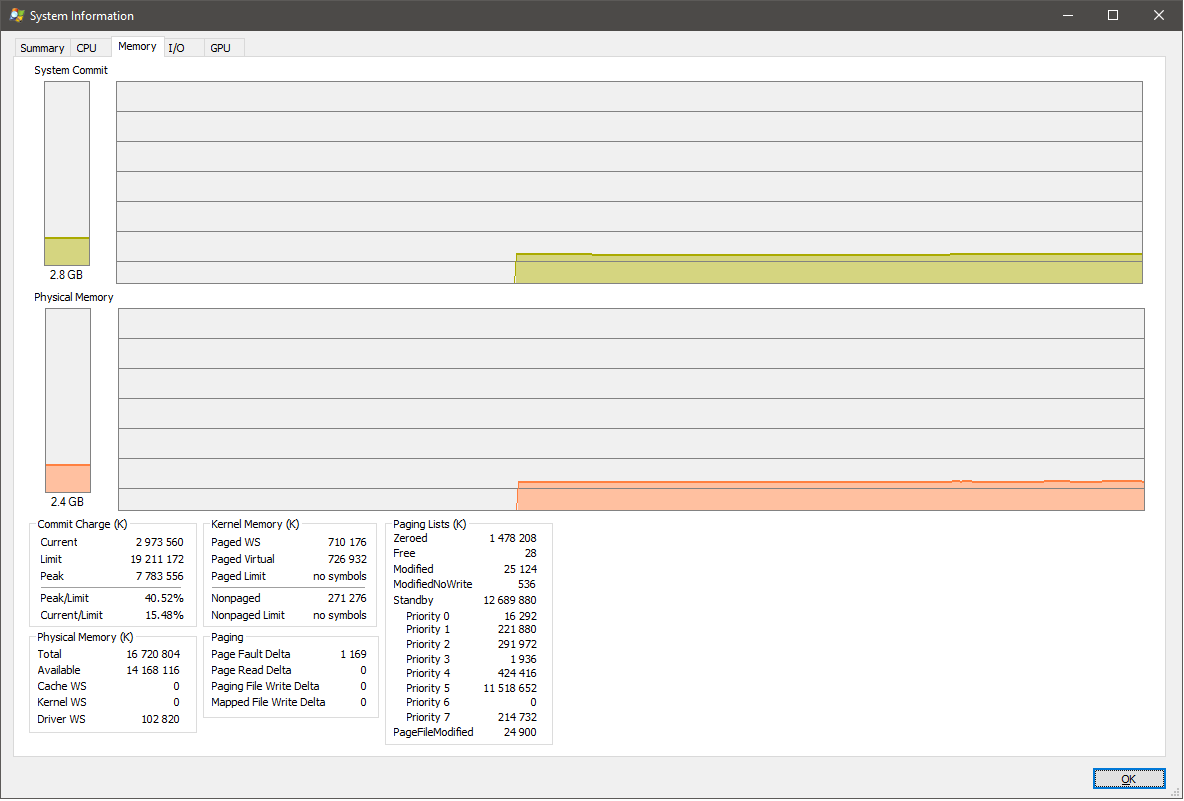This screenshot has height=801, width=1184.
Task: Click Paged Virtual value 726 932
Action: click(x=347, y=559)
